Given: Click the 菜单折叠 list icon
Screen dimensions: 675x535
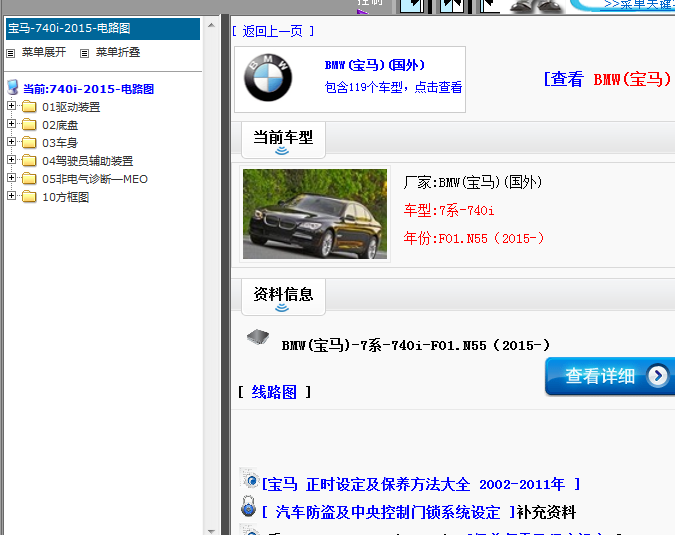Looking at the screenshot, I should 84,53.
